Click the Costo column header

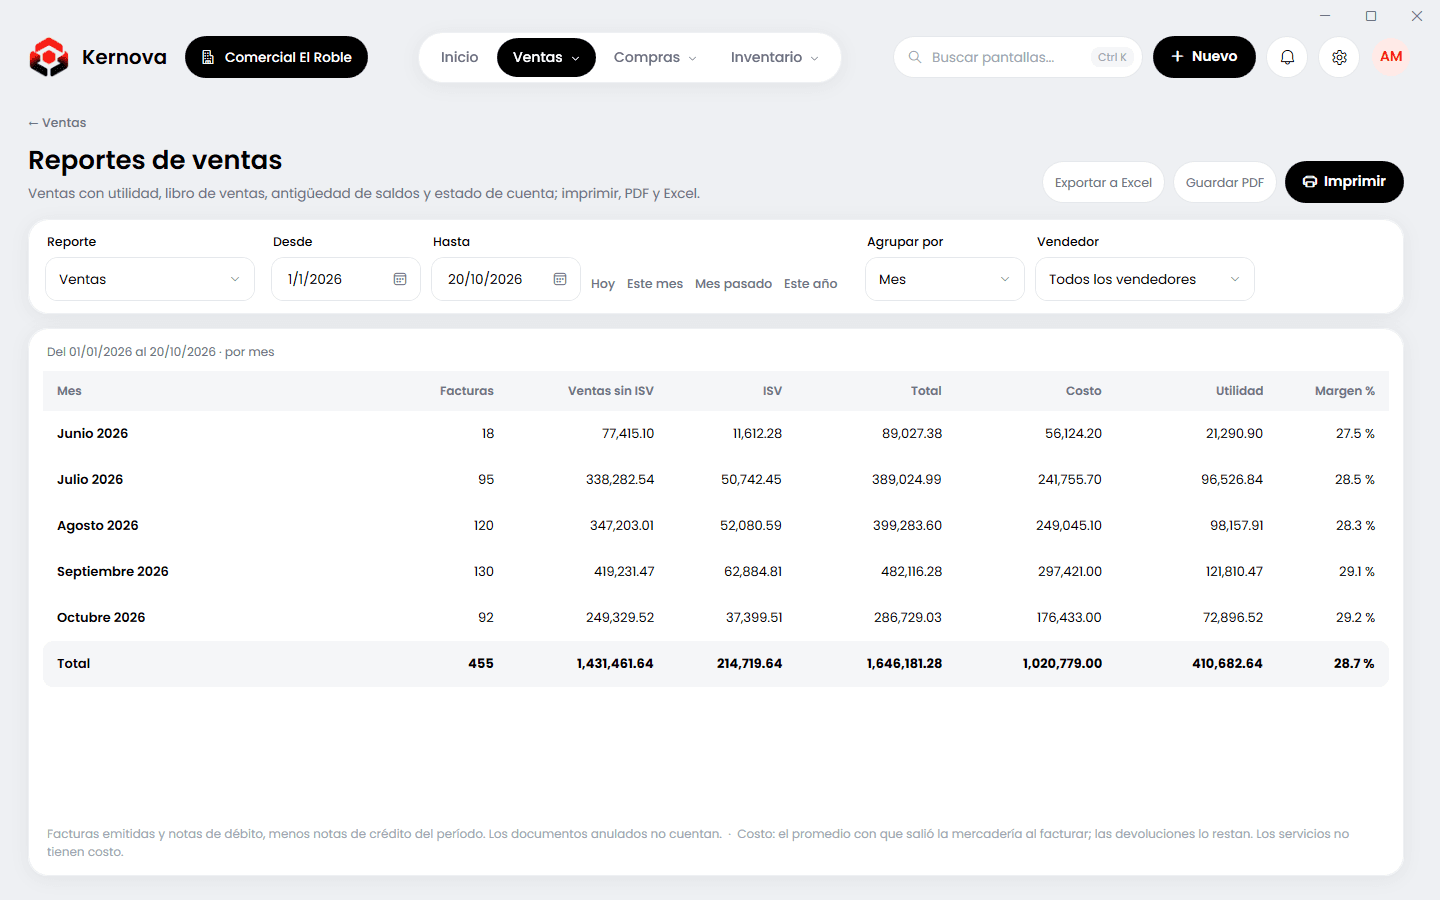point(1083,391)
